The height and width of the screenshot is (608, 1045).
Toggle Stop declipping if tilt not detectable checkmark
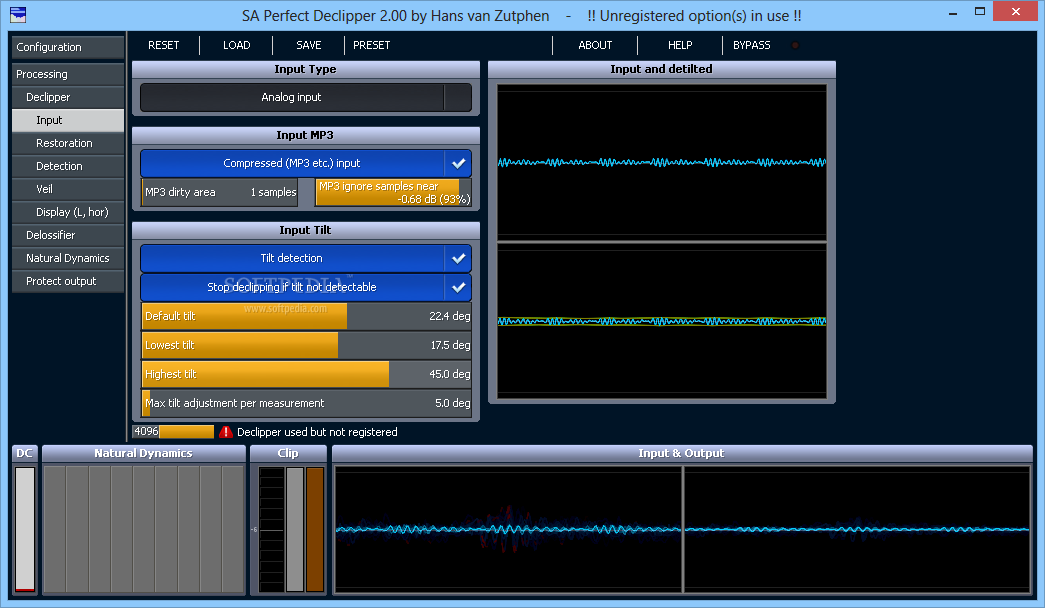click(x=459, y=287)
